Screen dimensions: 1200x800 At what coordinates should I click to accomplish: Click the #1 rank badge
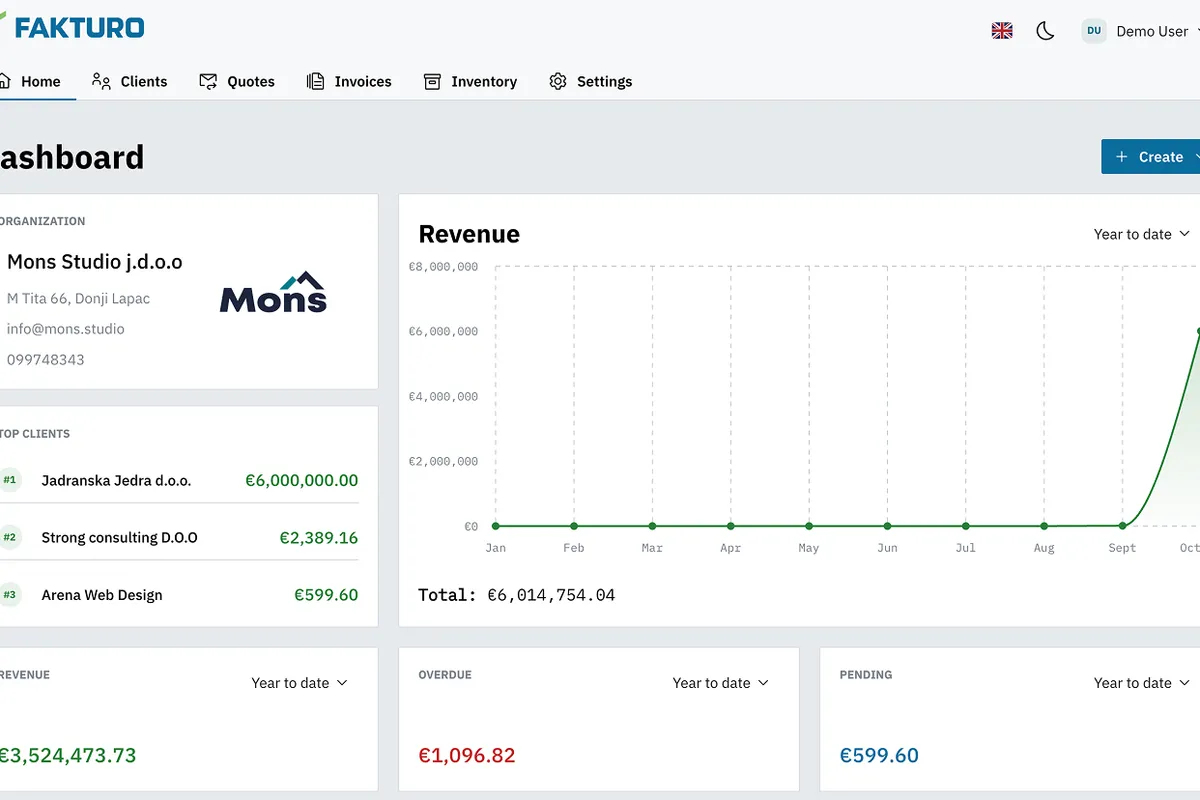point(10,480)
